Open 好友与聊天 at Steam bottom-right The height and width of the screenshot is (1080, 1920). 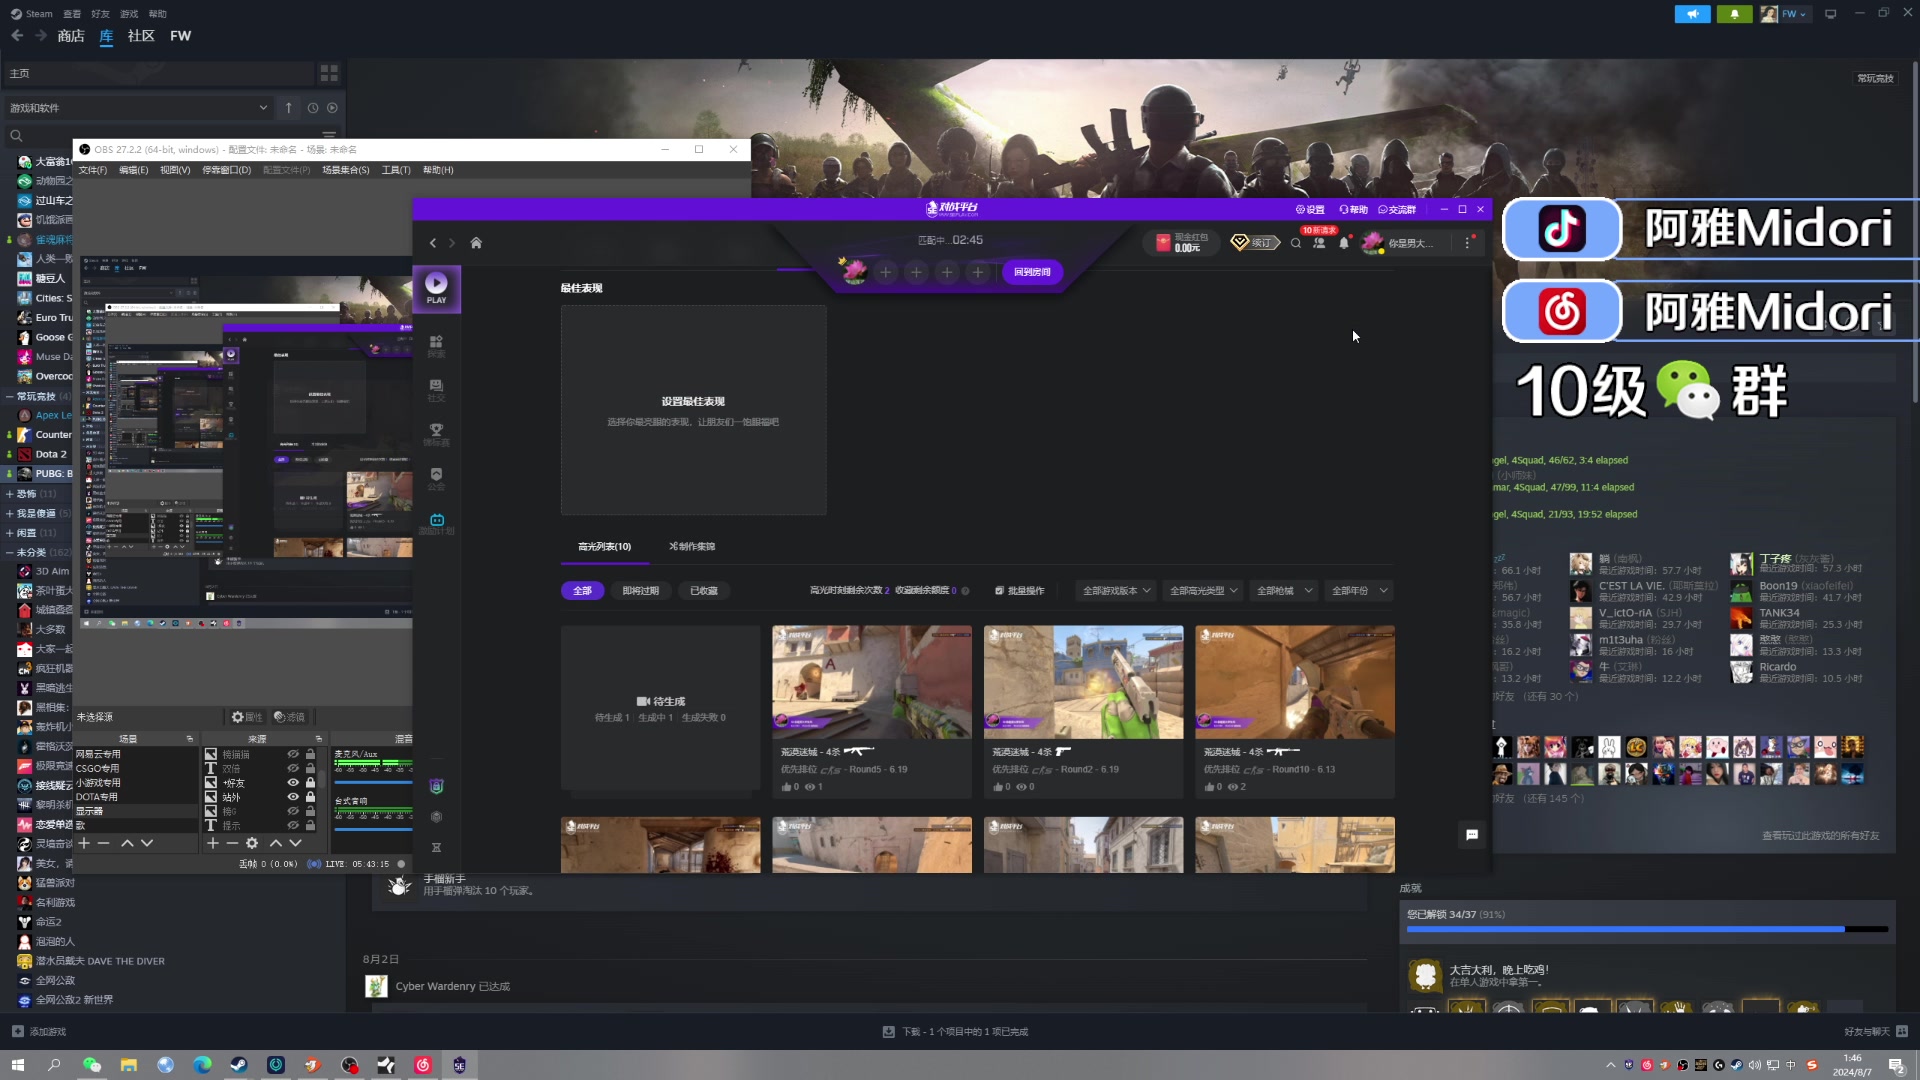(1876, 1032)
